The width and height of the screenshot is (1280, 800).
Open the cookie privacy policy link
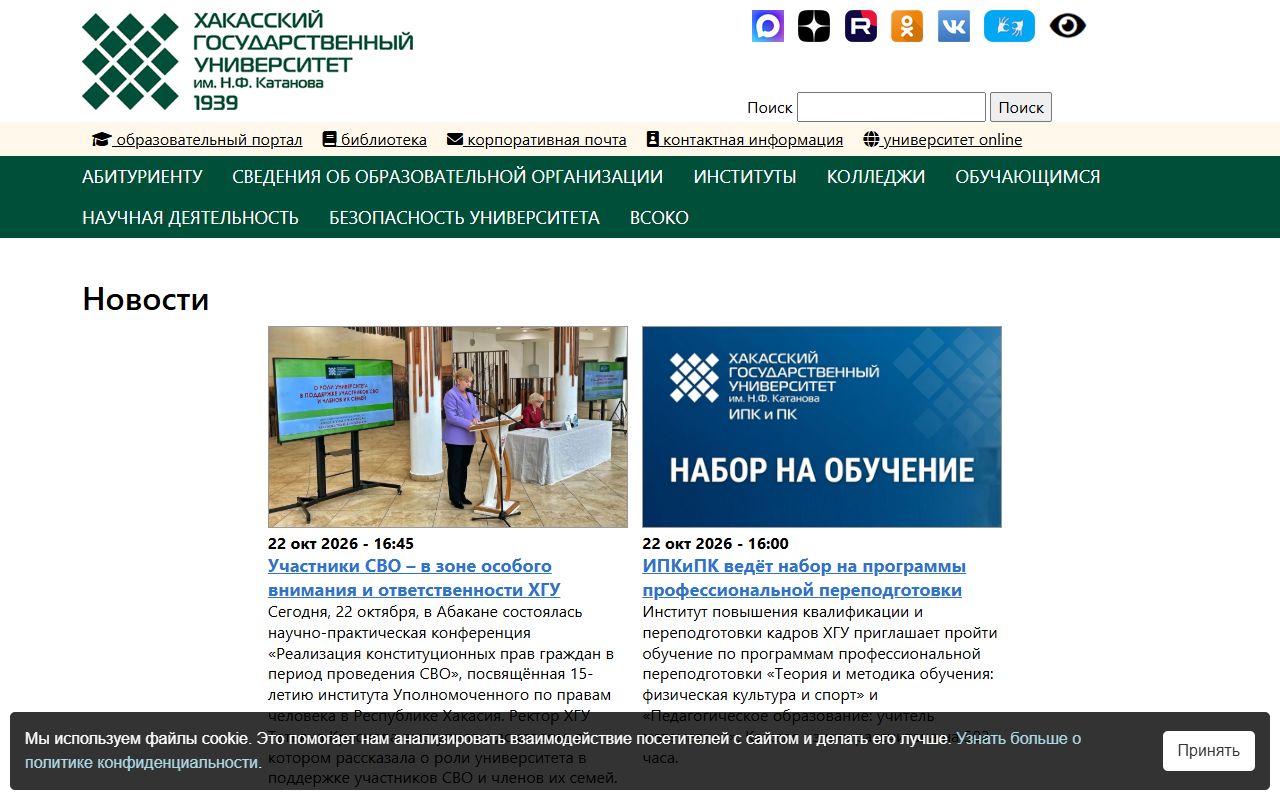coord(553,750)
